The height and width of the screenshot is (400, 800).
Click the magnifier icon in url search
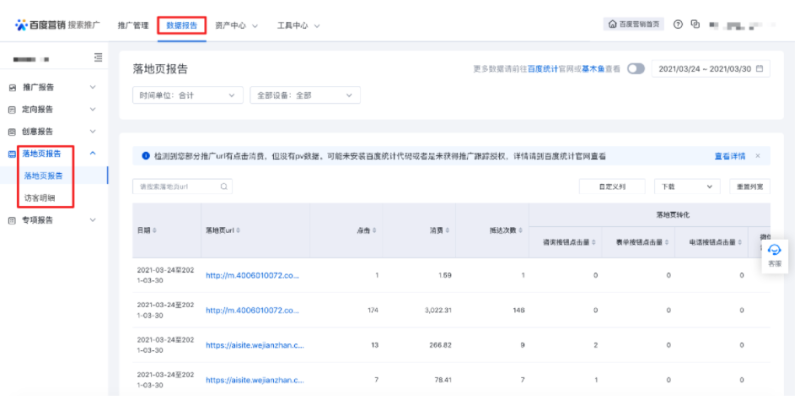tap(224, 187)
